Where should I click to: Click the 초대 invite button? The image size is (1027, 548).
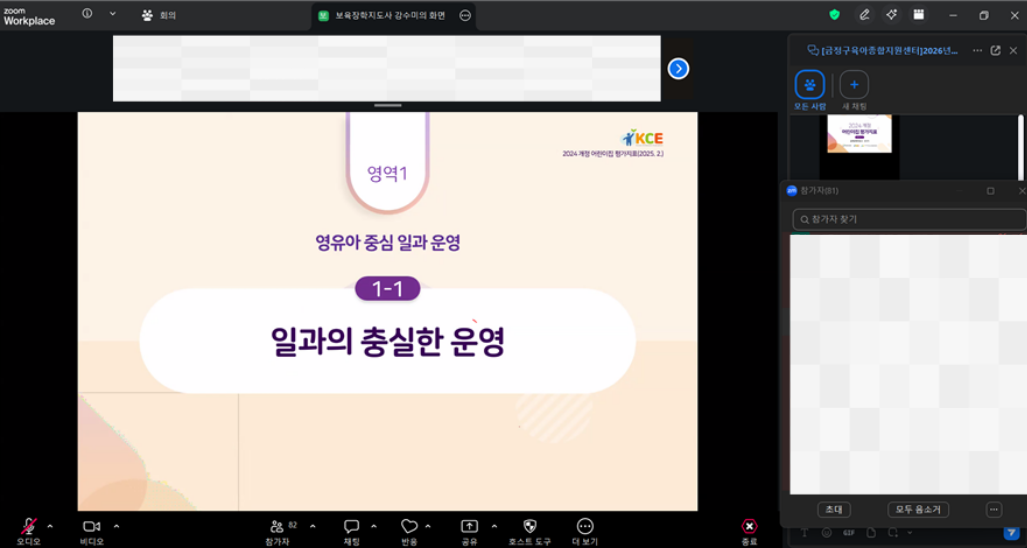coord(832,509)
